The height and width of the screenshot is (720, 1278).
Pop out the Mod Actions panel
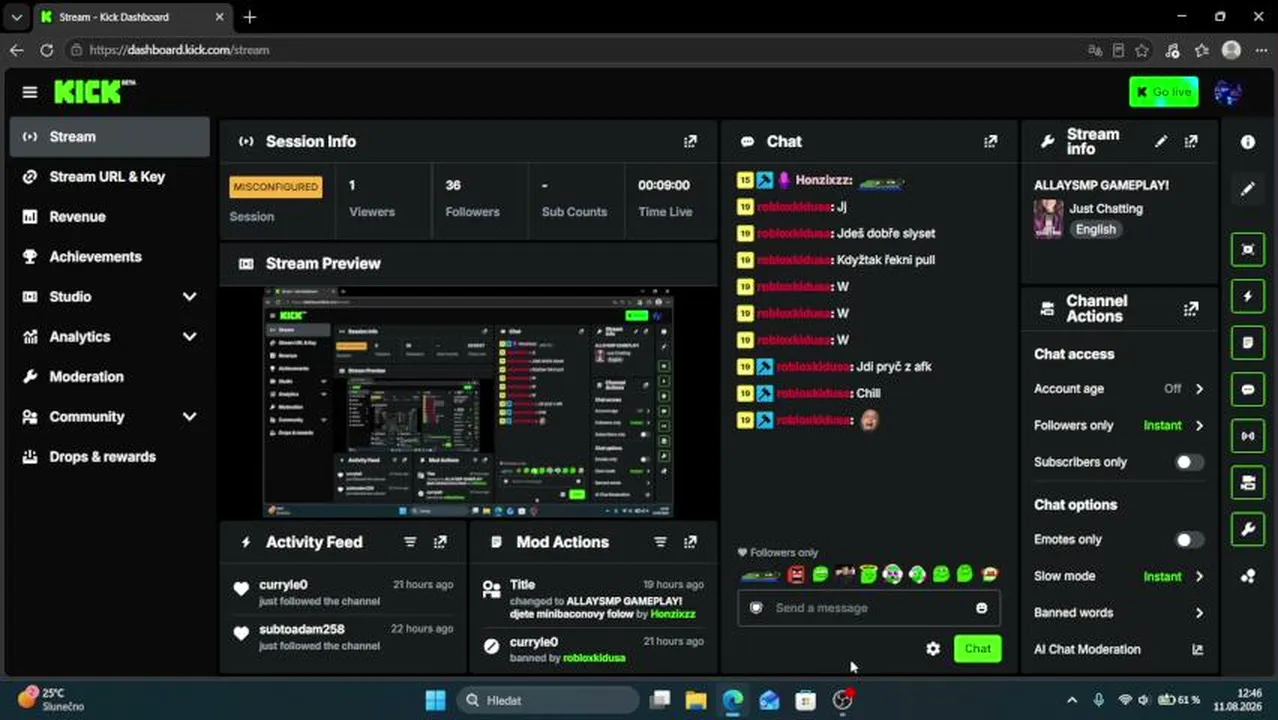coord(690,542)
